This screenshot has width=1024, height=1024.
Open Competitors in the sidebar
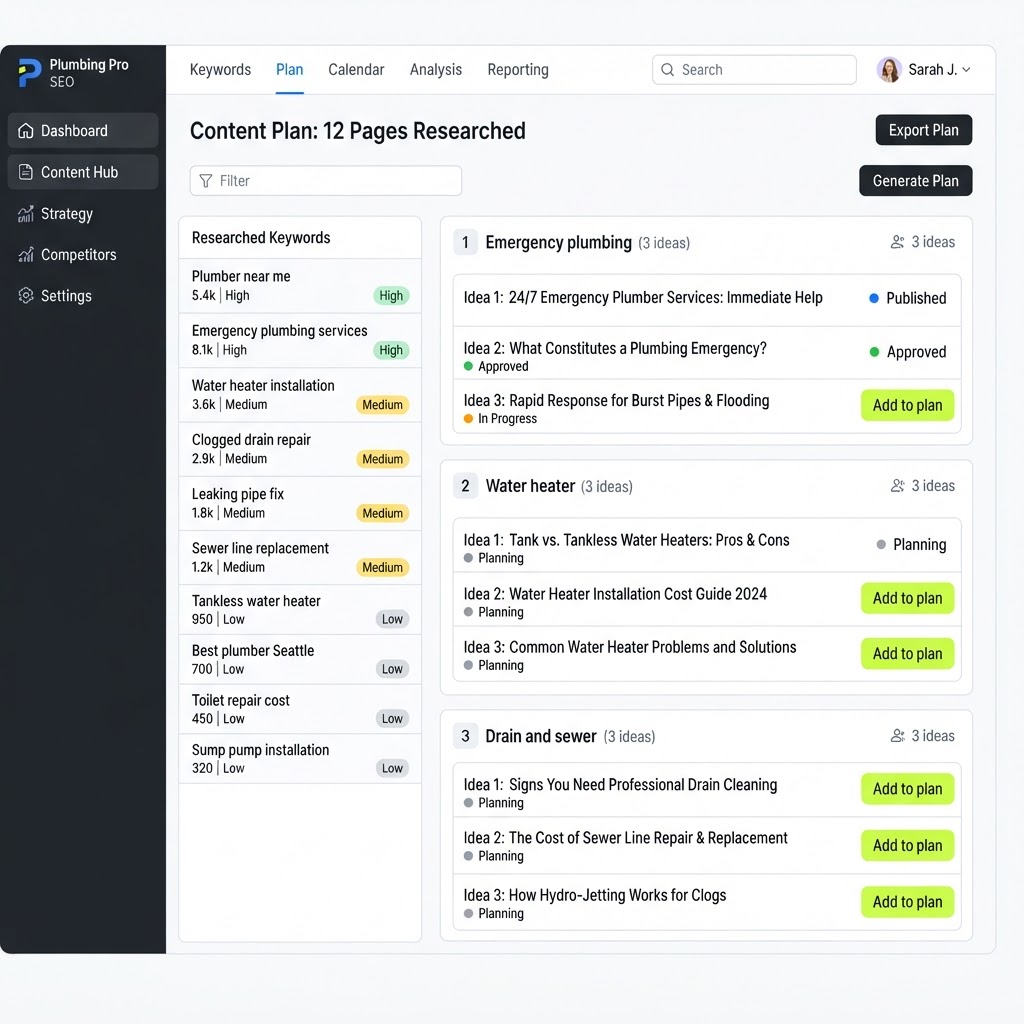83,255
